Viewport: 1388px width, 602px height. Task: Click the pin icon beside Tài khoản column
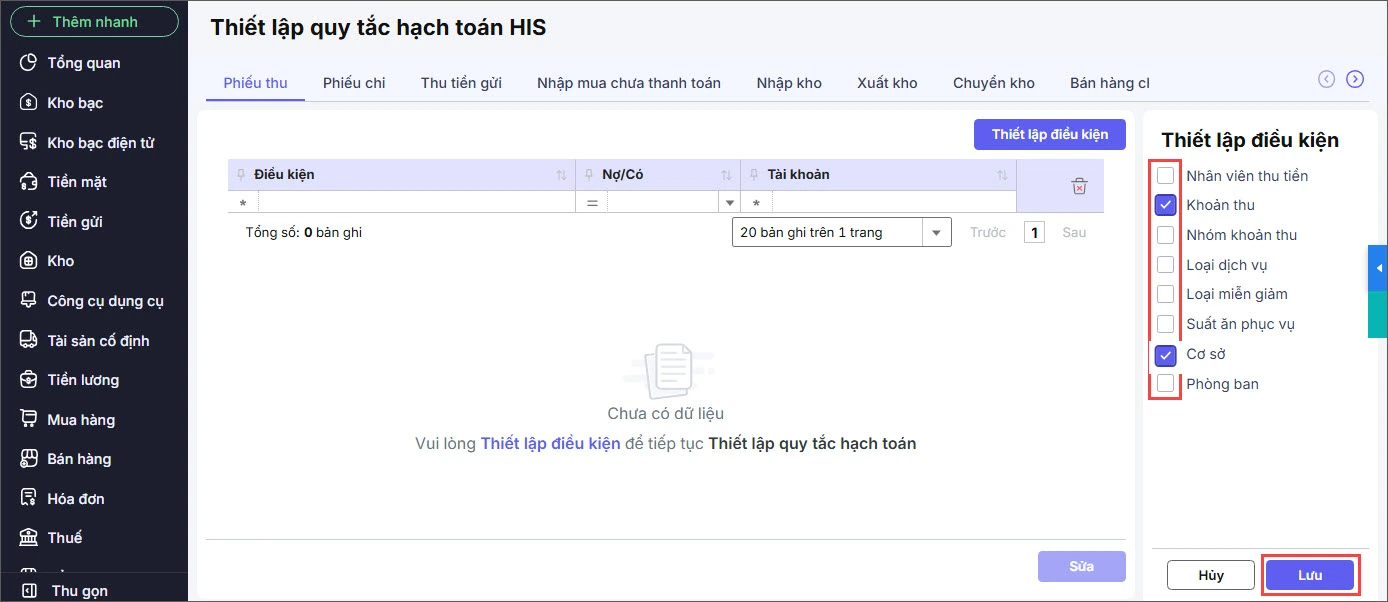753,175
